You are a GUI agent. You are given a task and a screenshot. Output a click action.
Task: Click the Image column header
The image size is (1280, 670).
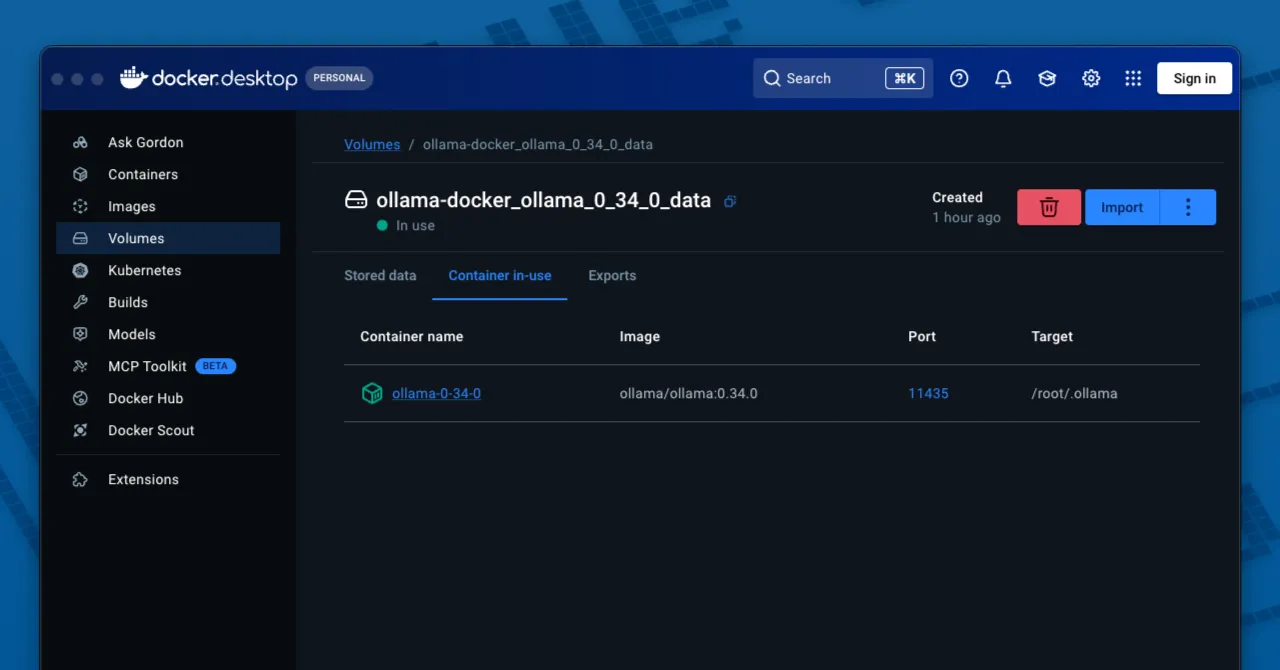[640, 336]
